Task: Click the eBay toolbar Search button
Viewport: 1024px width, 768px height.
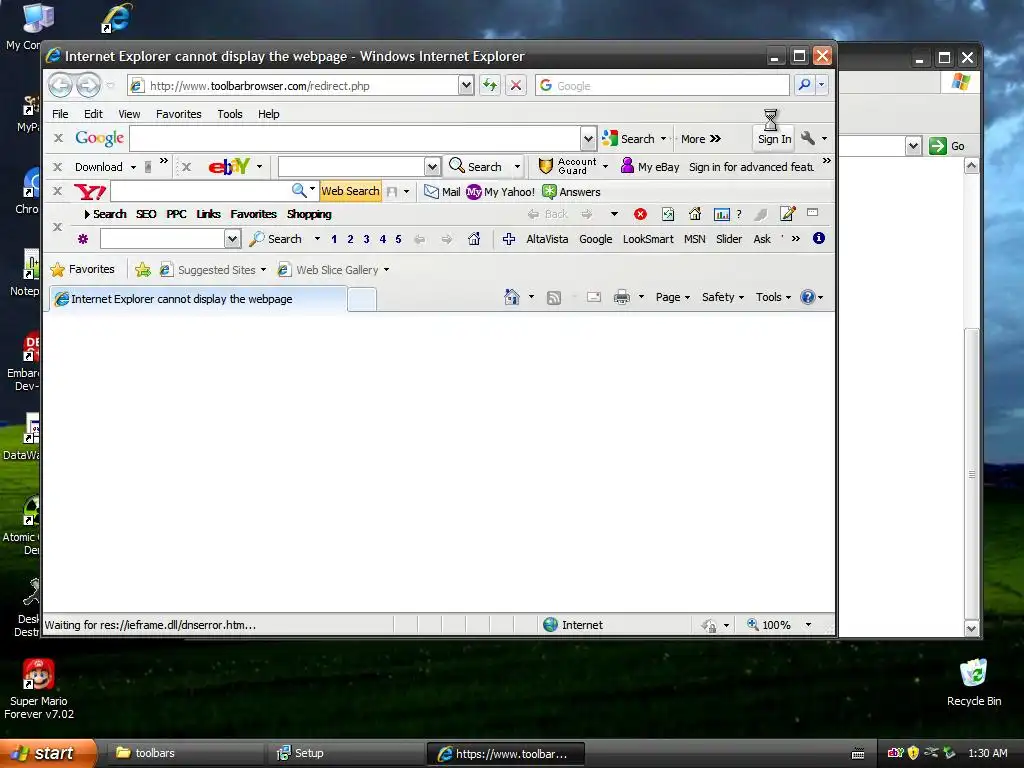Action: (475, 167)
